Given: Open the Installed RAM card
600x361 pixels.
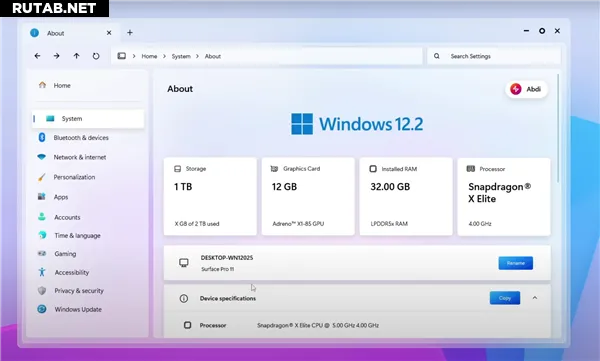Looking at the screenshot, I should coord(406,196).
